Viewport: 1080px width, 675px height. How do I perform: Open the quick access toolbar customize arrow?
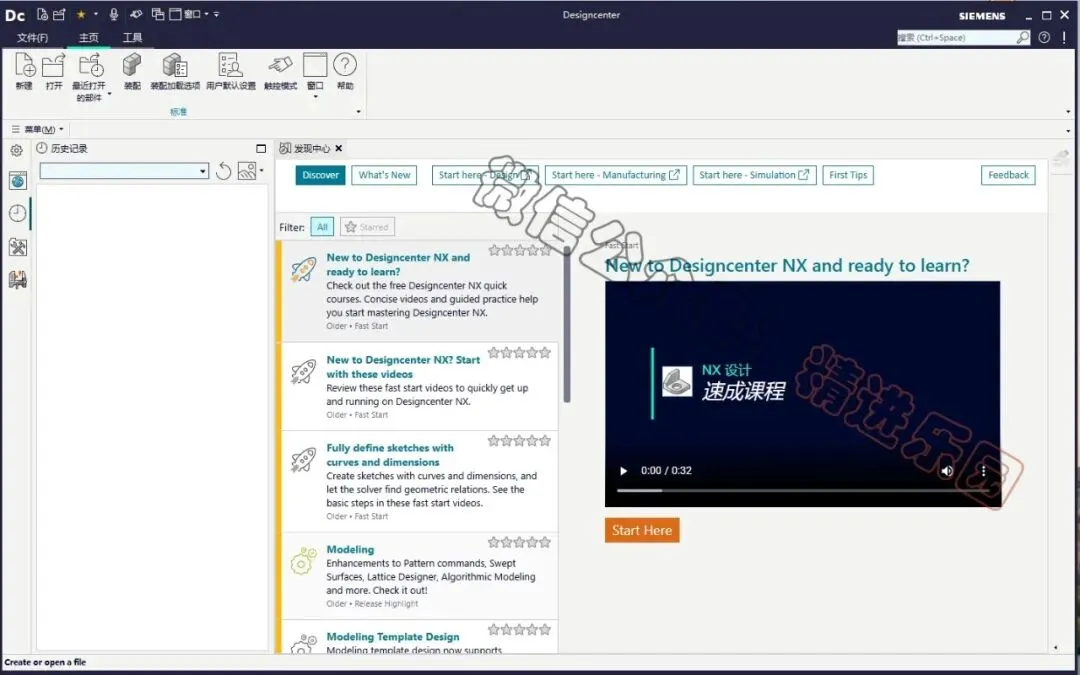[216, 14]
